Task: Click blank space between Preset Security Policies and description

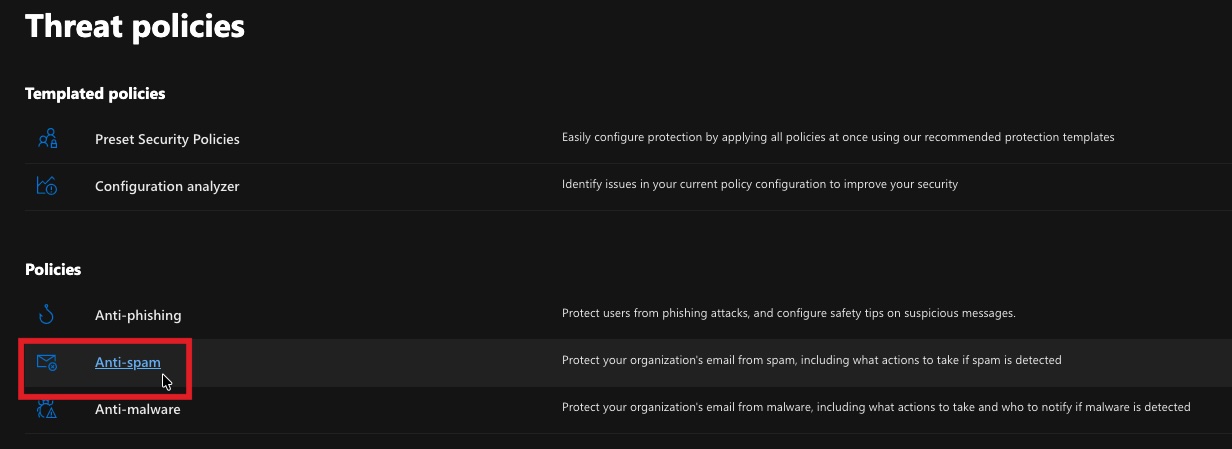Action: [400, 139]
